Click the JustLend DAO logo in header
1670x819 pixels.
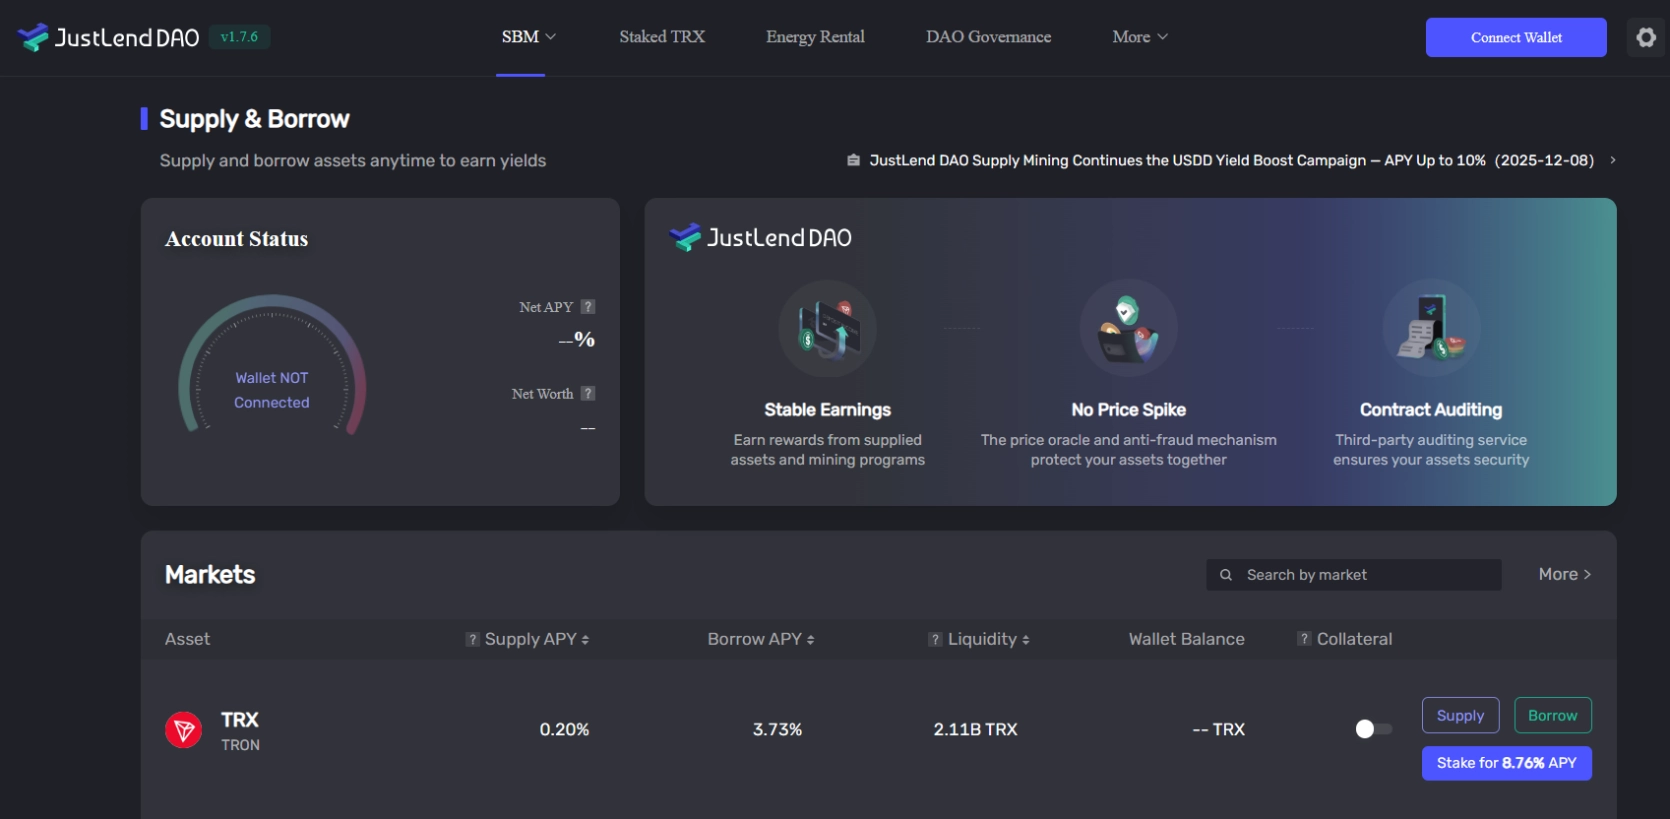[x=108, y=38]
